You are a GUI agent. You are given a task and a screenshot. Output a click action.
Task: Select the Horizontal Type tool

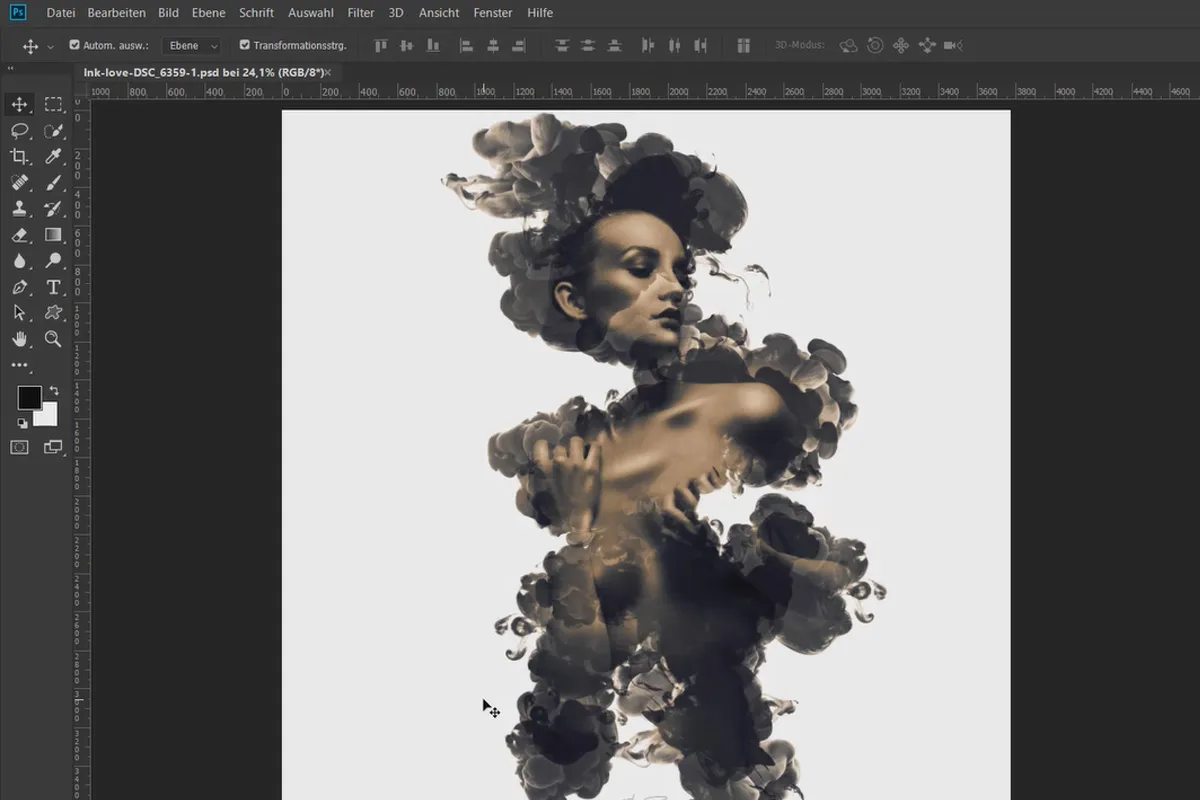pos(53,287)
